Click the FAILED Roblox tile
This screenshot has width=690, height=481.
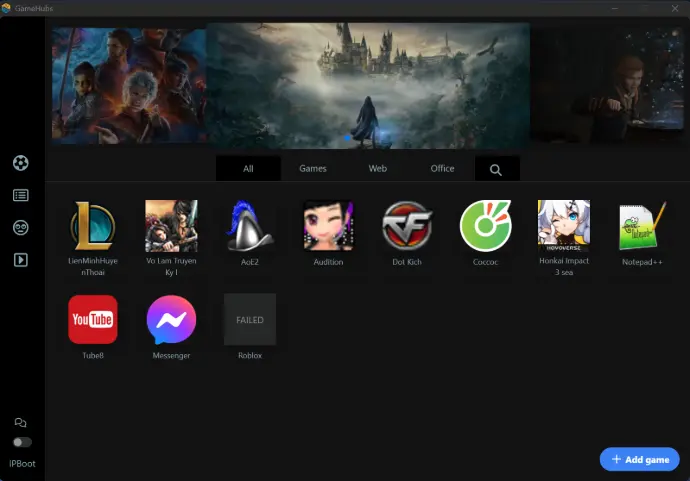click(250, 319)
